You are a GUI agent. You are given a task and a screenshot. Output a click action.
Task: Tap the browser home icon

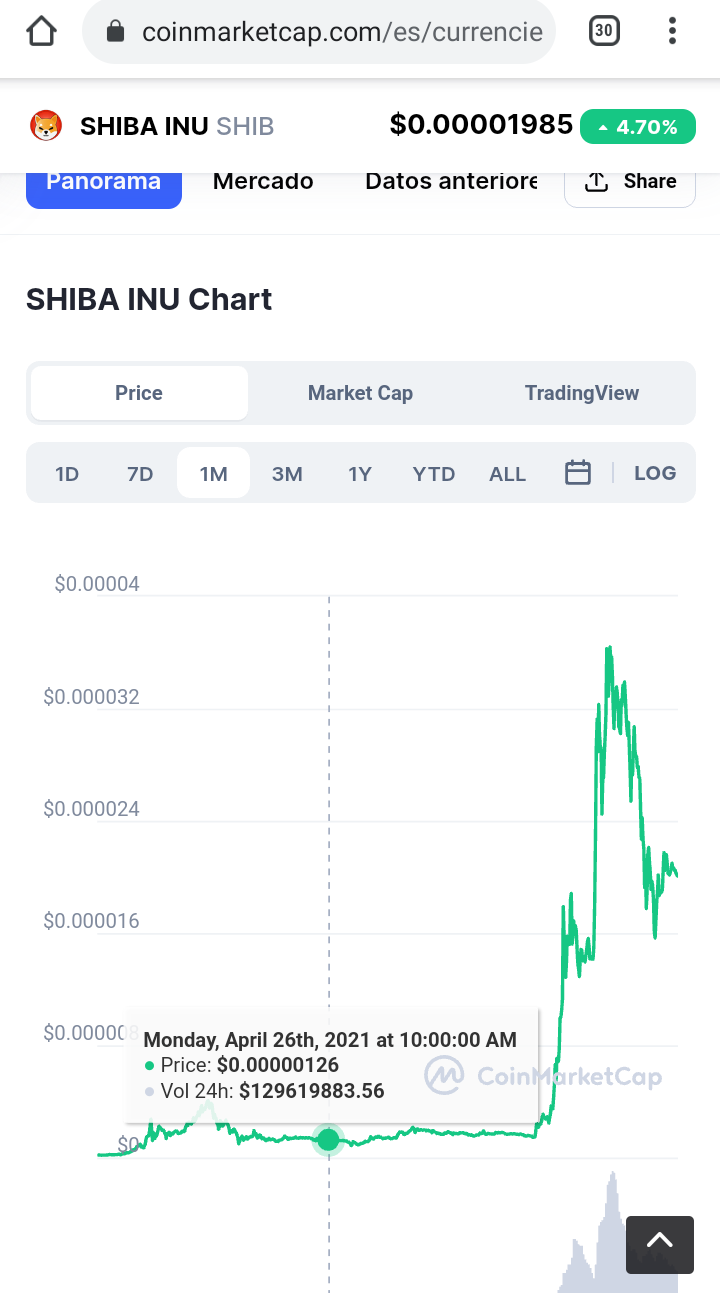42,32
